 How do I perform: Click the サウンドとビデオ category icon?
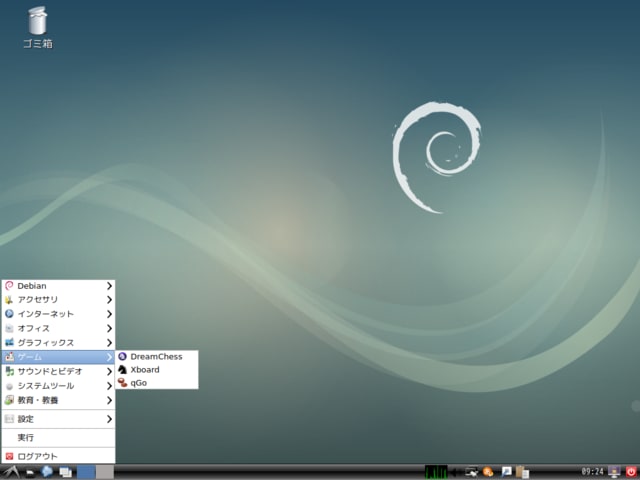point(9,371)
